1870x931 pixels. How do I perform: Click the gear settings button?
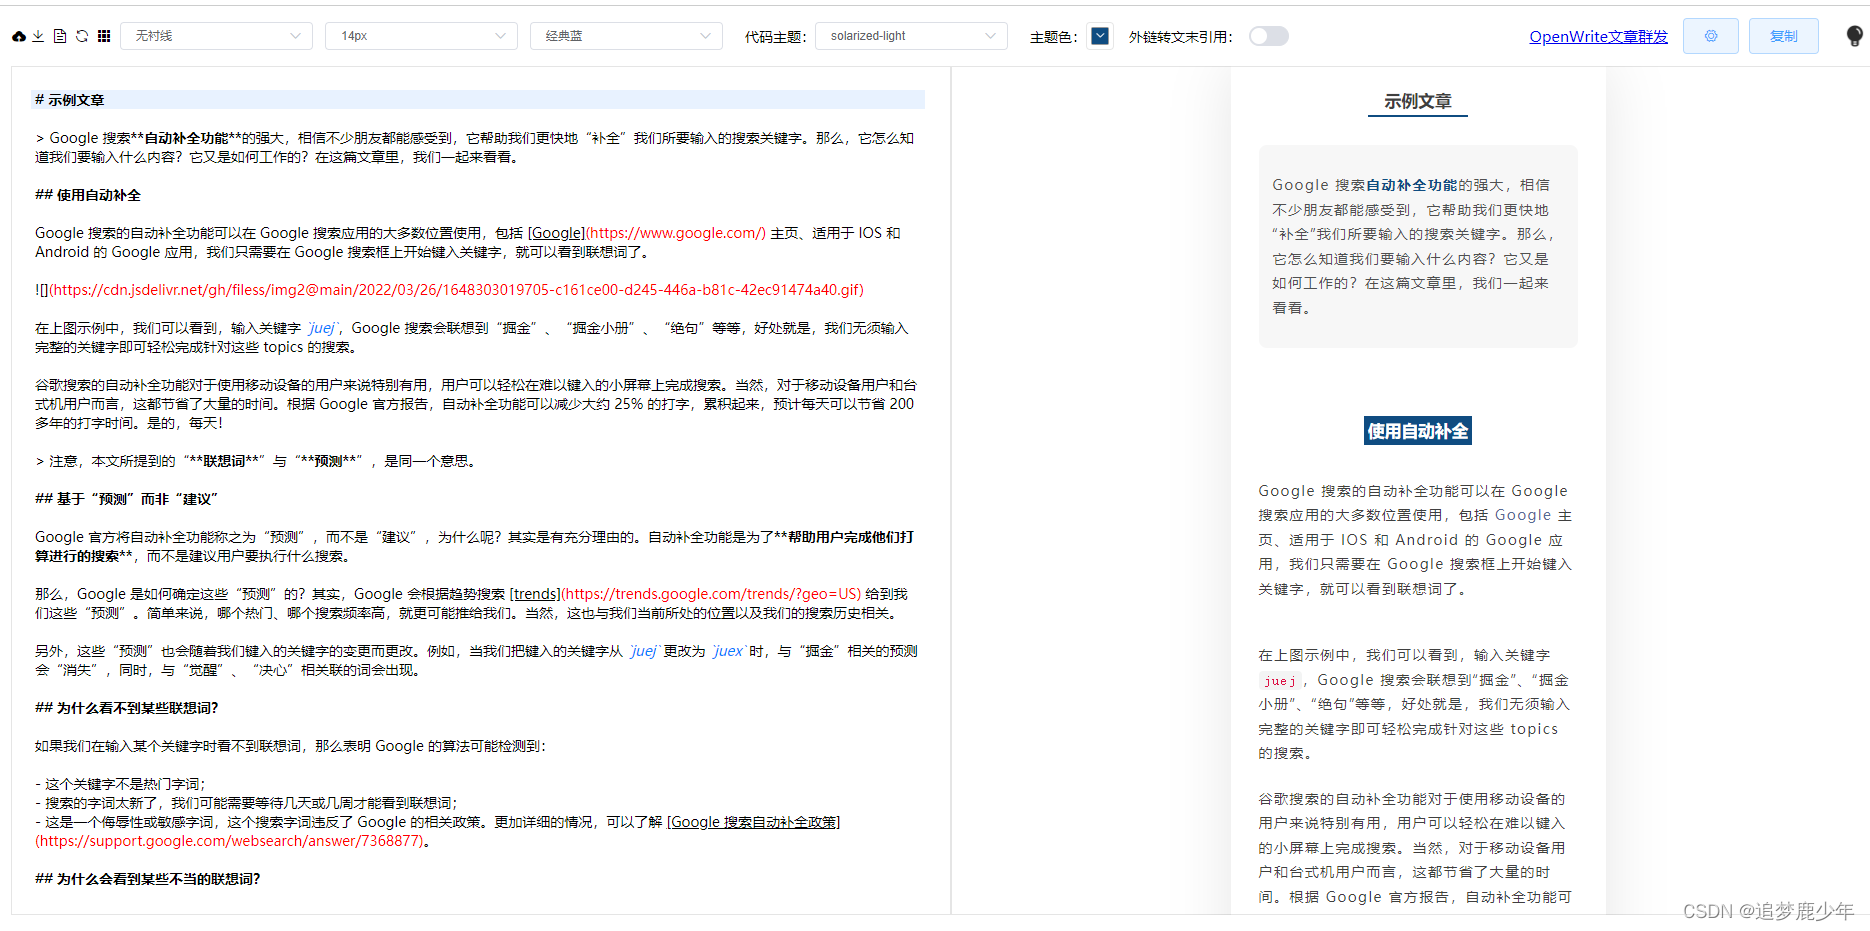1711,36
